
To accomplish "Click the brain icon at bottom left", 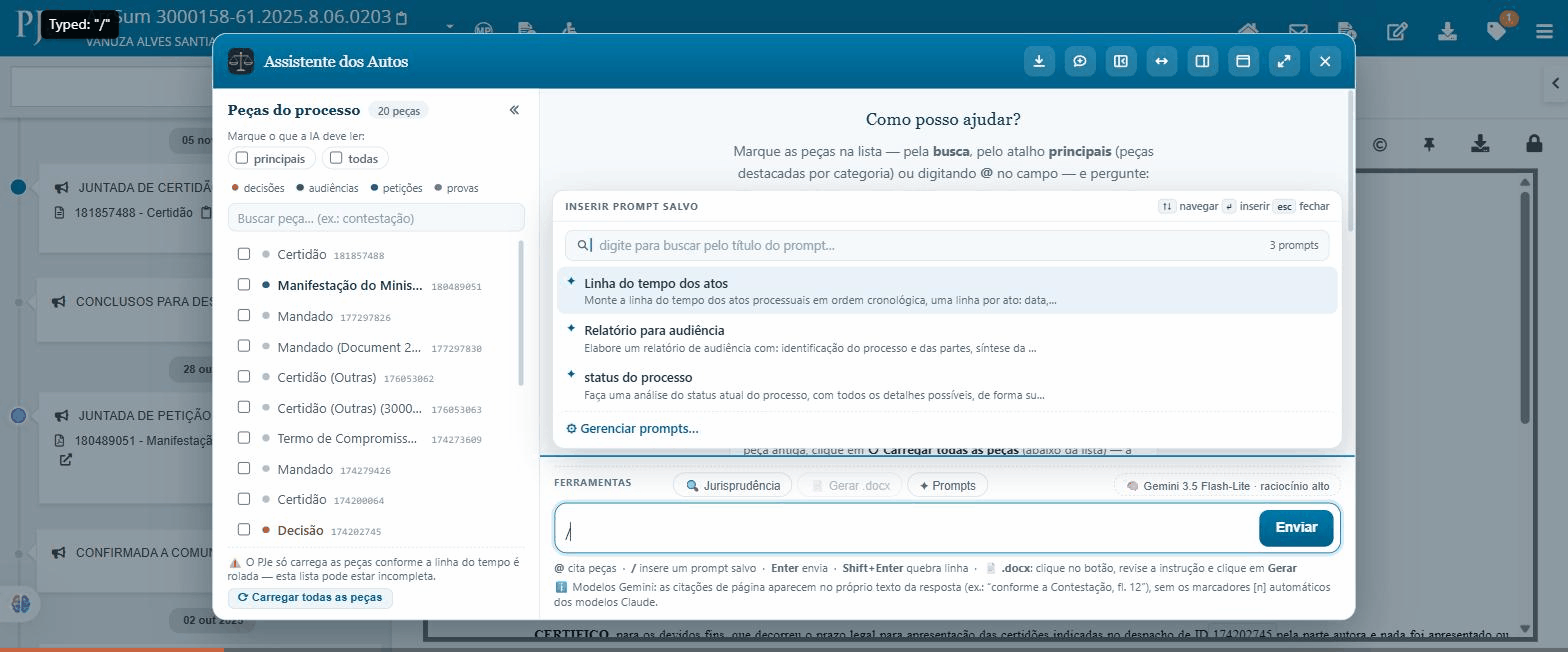I will click(22, 603).
